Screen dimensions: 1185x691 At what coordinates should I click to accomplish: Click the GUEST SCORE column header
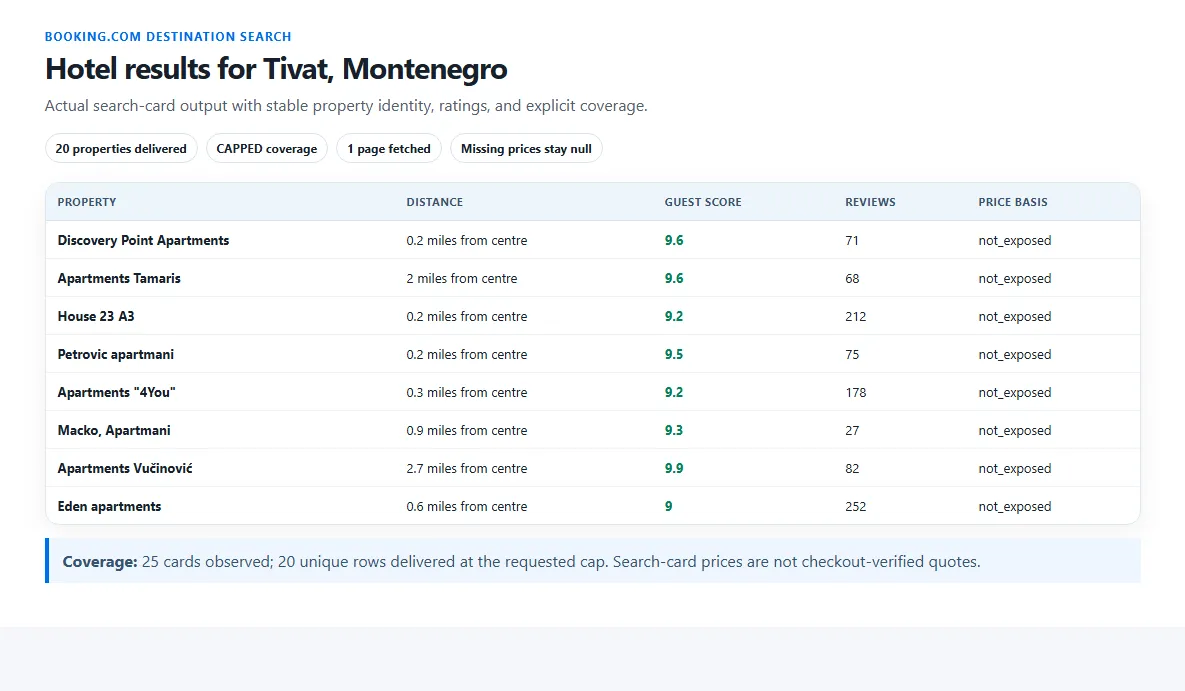point(703,202)
